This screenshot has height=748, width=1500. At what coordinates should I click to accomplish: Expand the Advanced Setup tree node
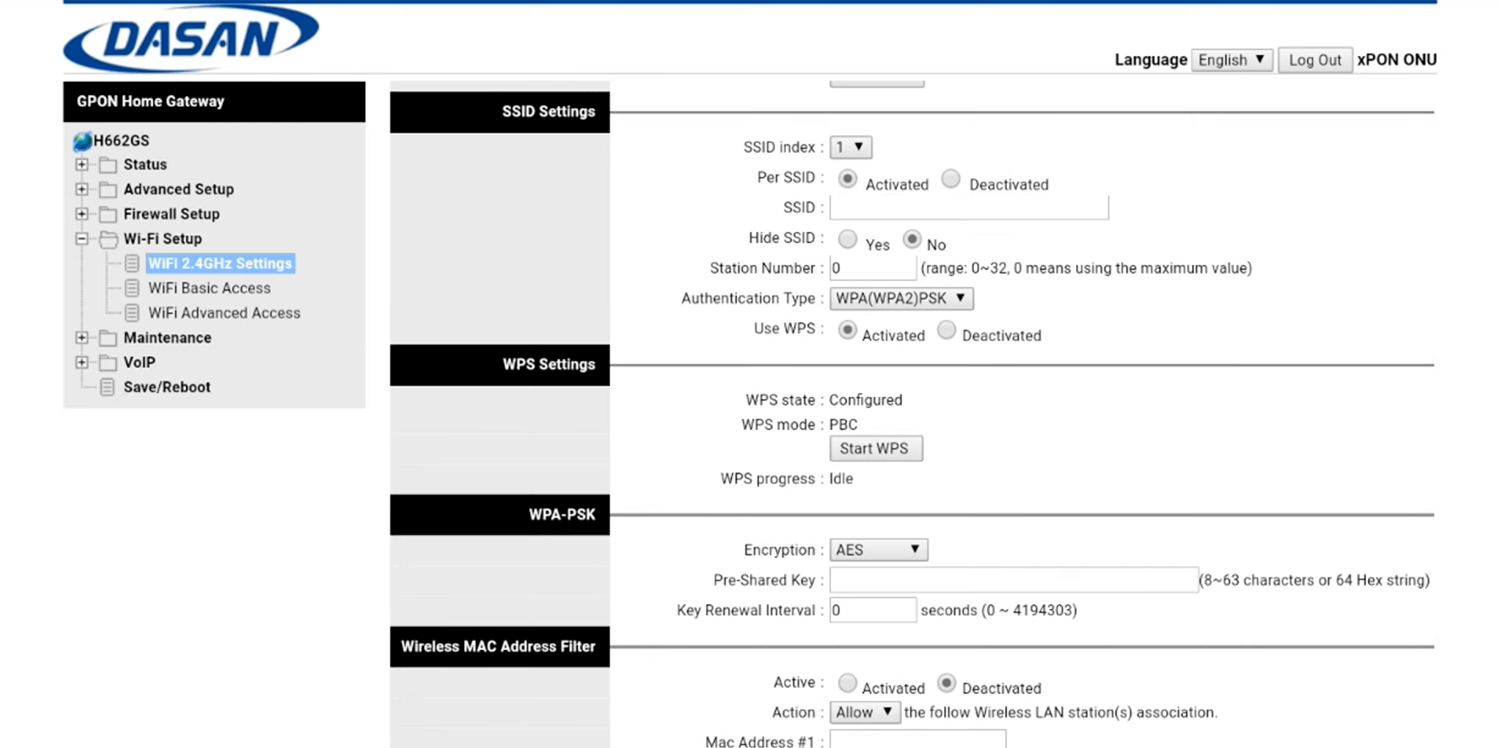(x=82, y=189)
